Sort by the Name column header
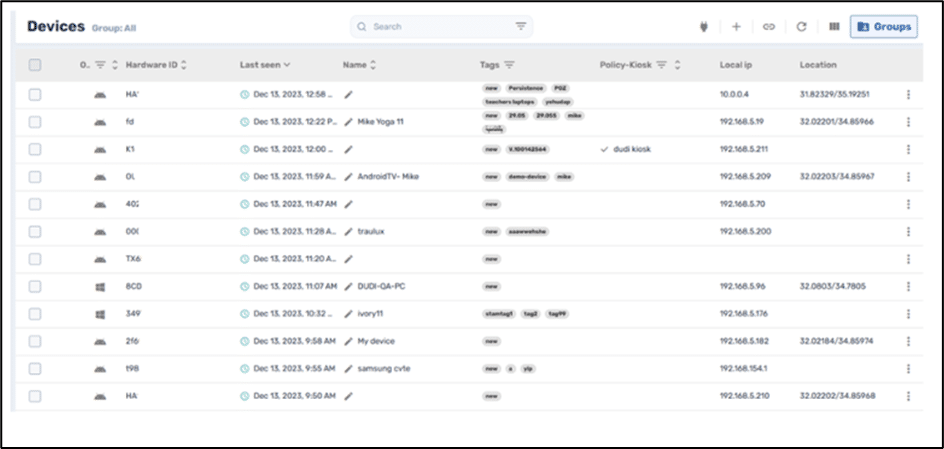 [373, 65]
